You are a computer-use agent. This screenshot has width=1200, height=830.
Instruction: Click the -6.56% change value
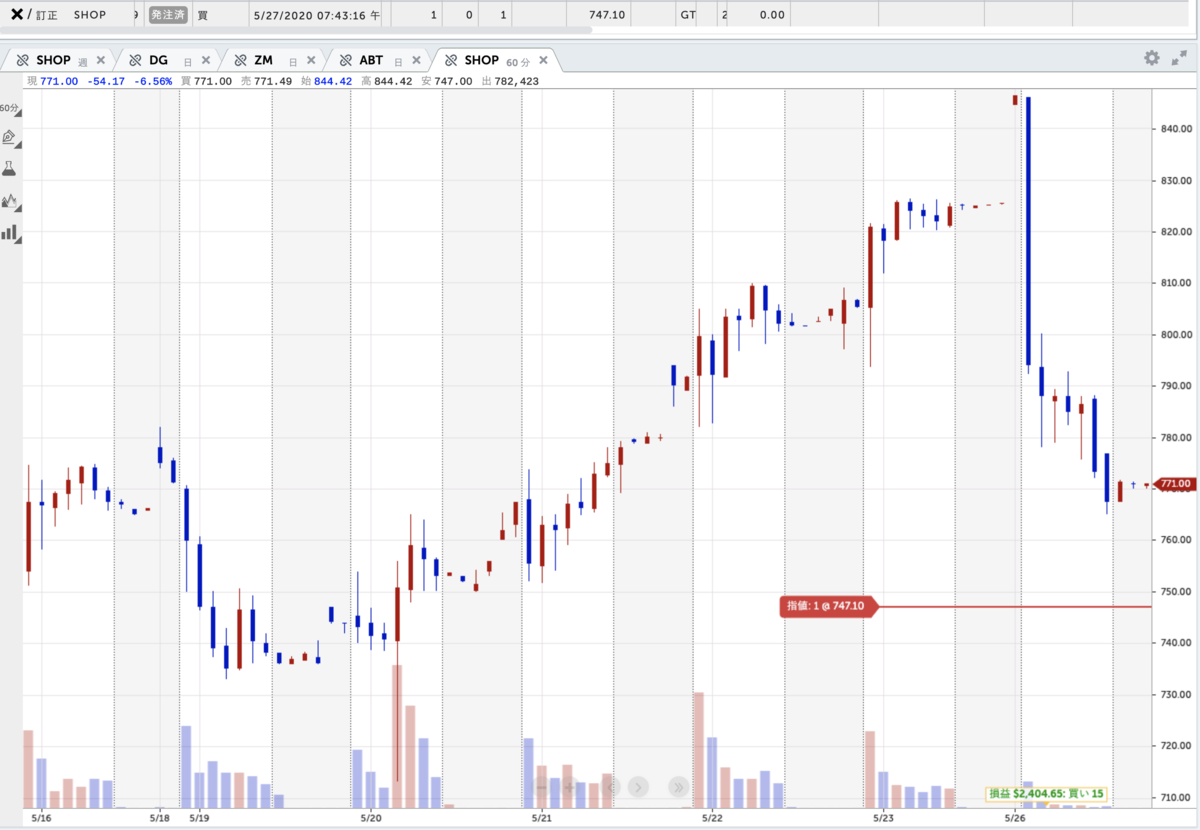click(x=152, y=81)
